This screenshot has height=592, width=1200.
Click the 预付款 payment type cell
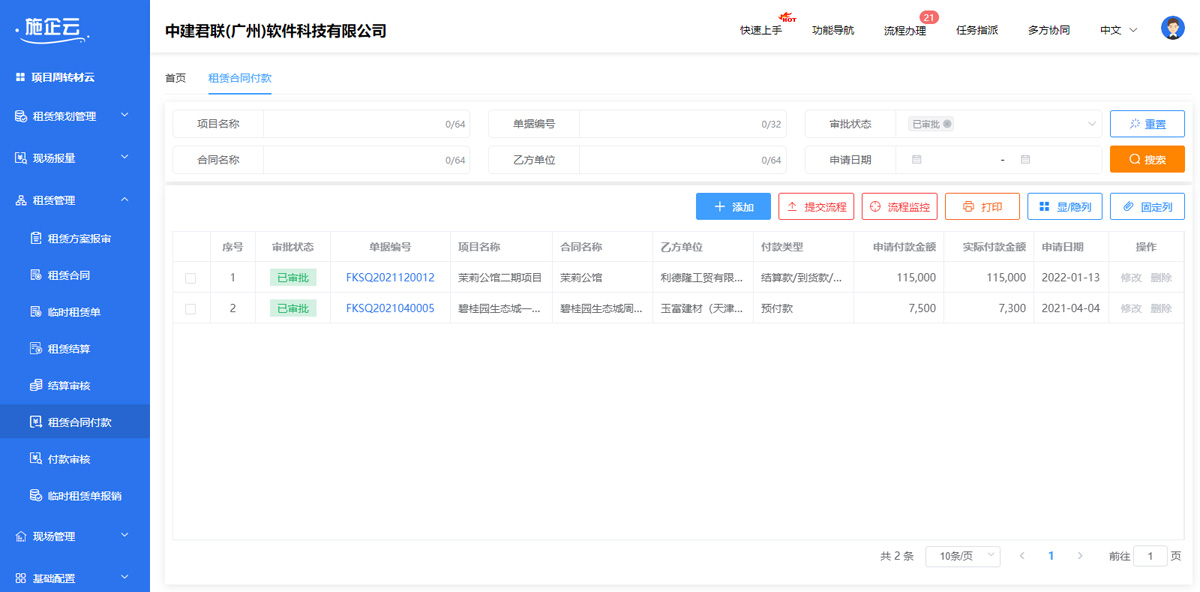pos(777,309)
